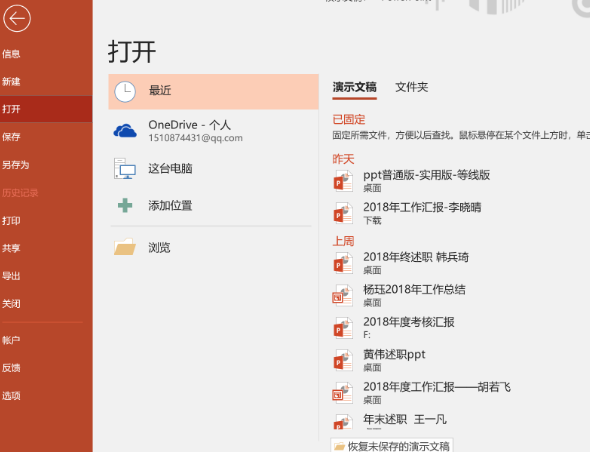This screenshot has width=590, height=452.
Task: Click the 1510874431@qq.com account text
Action: (x=195, y=138)
